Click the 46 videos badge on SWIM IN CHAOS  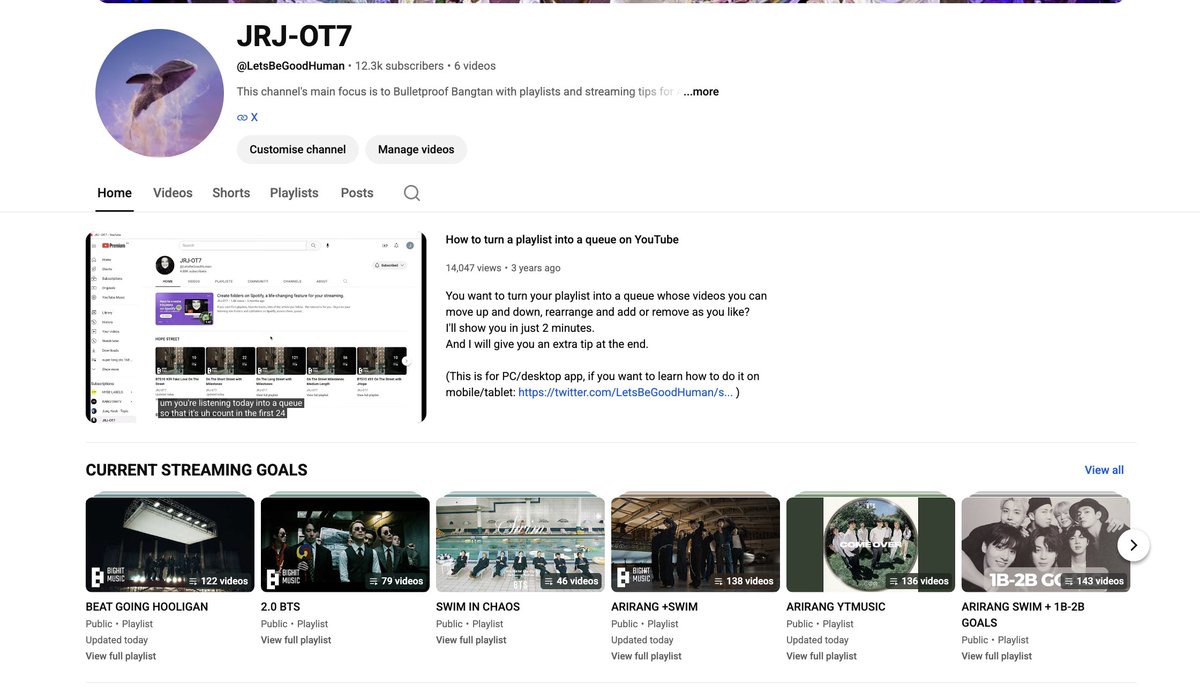pos(571,581)
